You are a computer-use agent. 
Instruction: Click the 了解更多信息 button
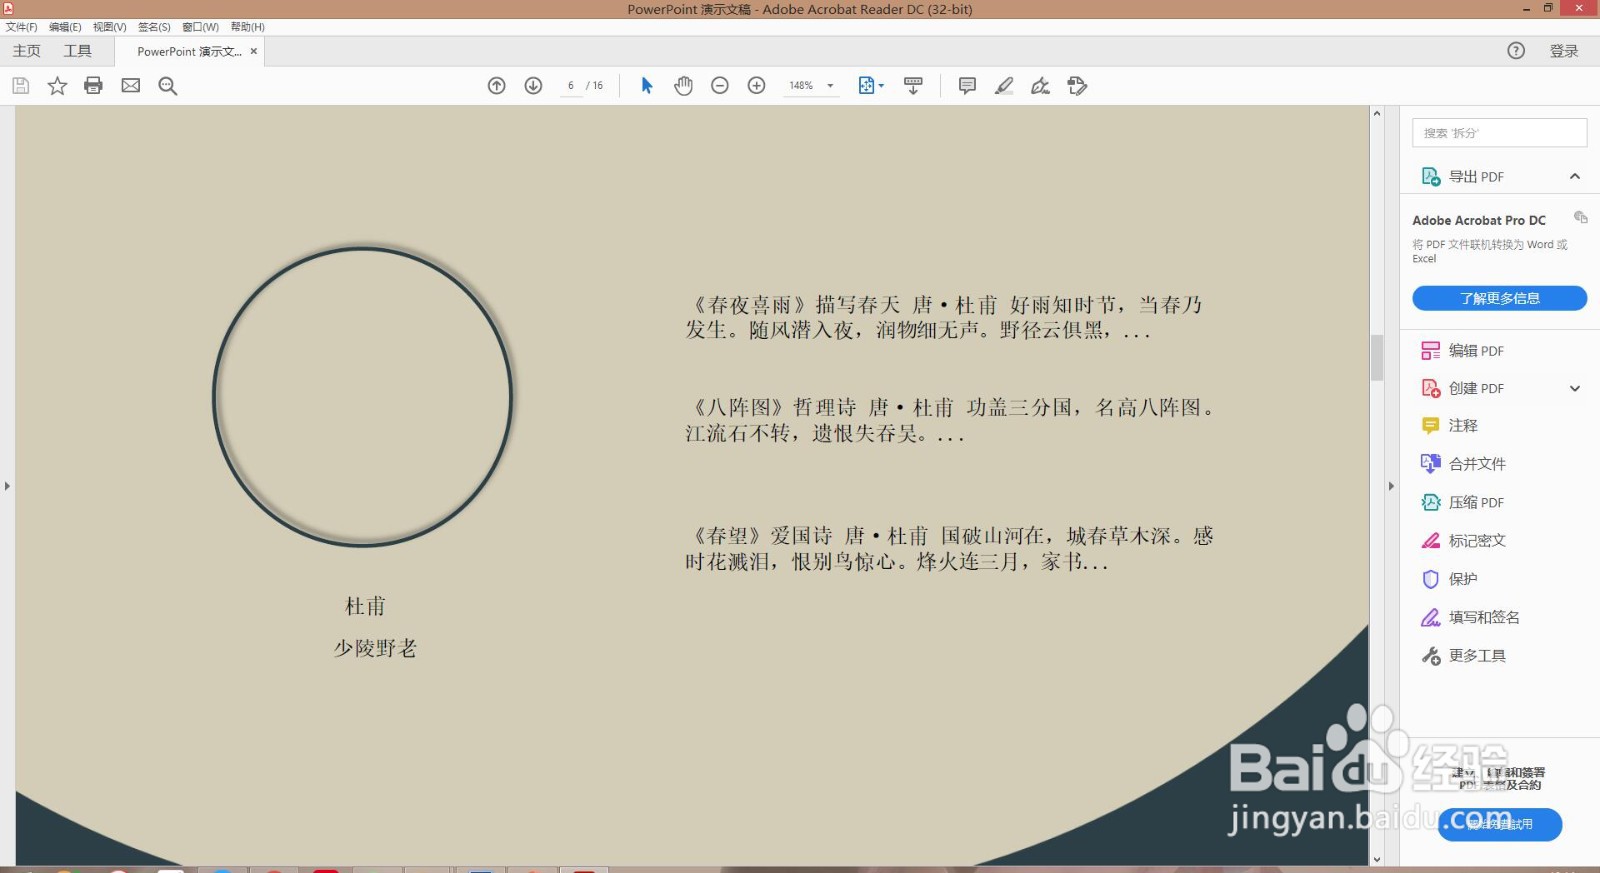click(x=1499, y=298)
